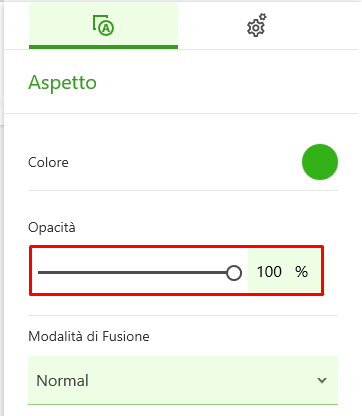Switch to the settings gear tab

click(x=257, y=25)
